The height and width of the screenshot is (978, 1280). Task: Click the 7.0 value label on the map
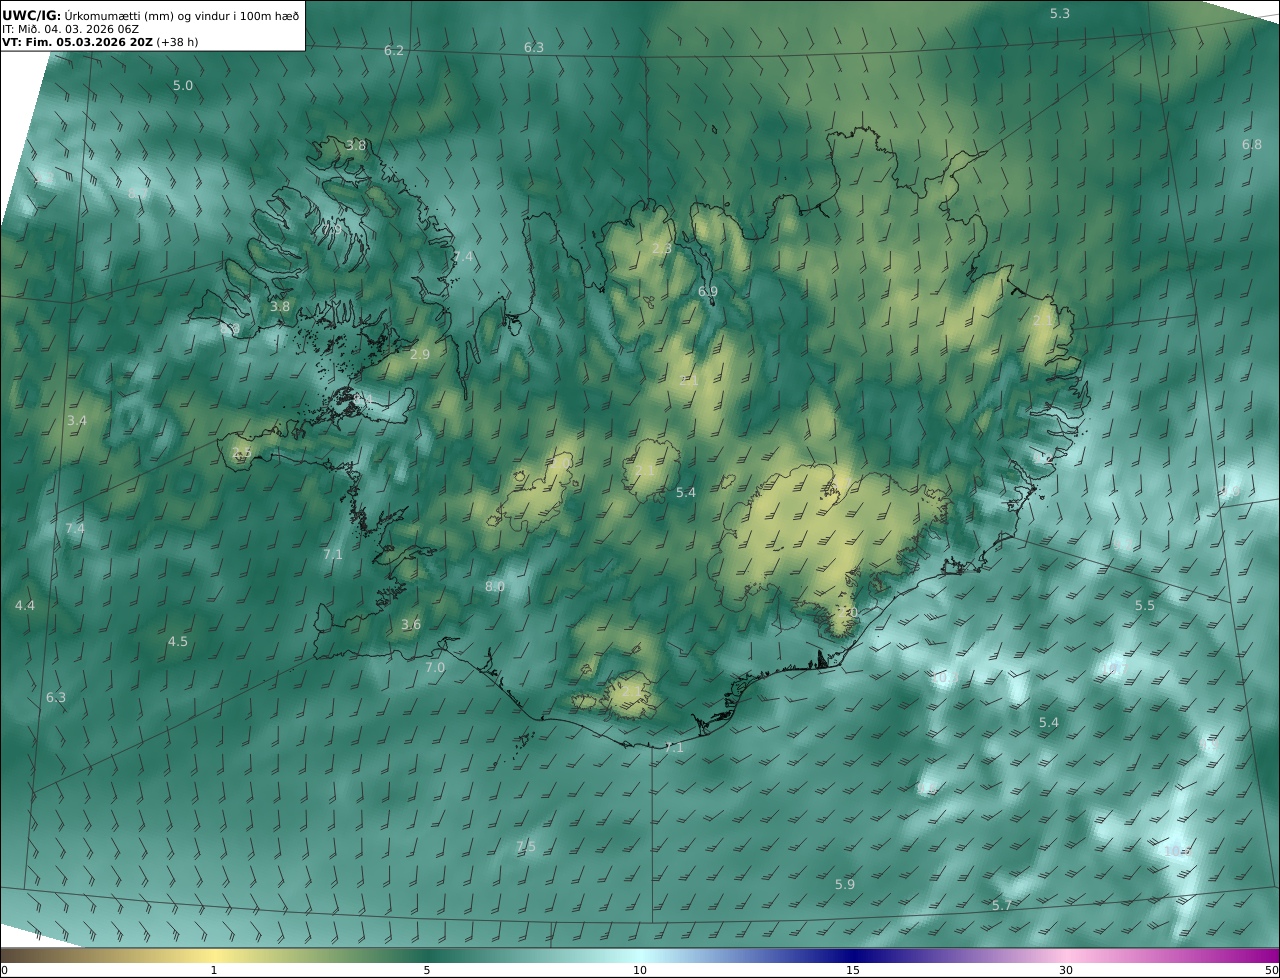[x=435, y=667]
